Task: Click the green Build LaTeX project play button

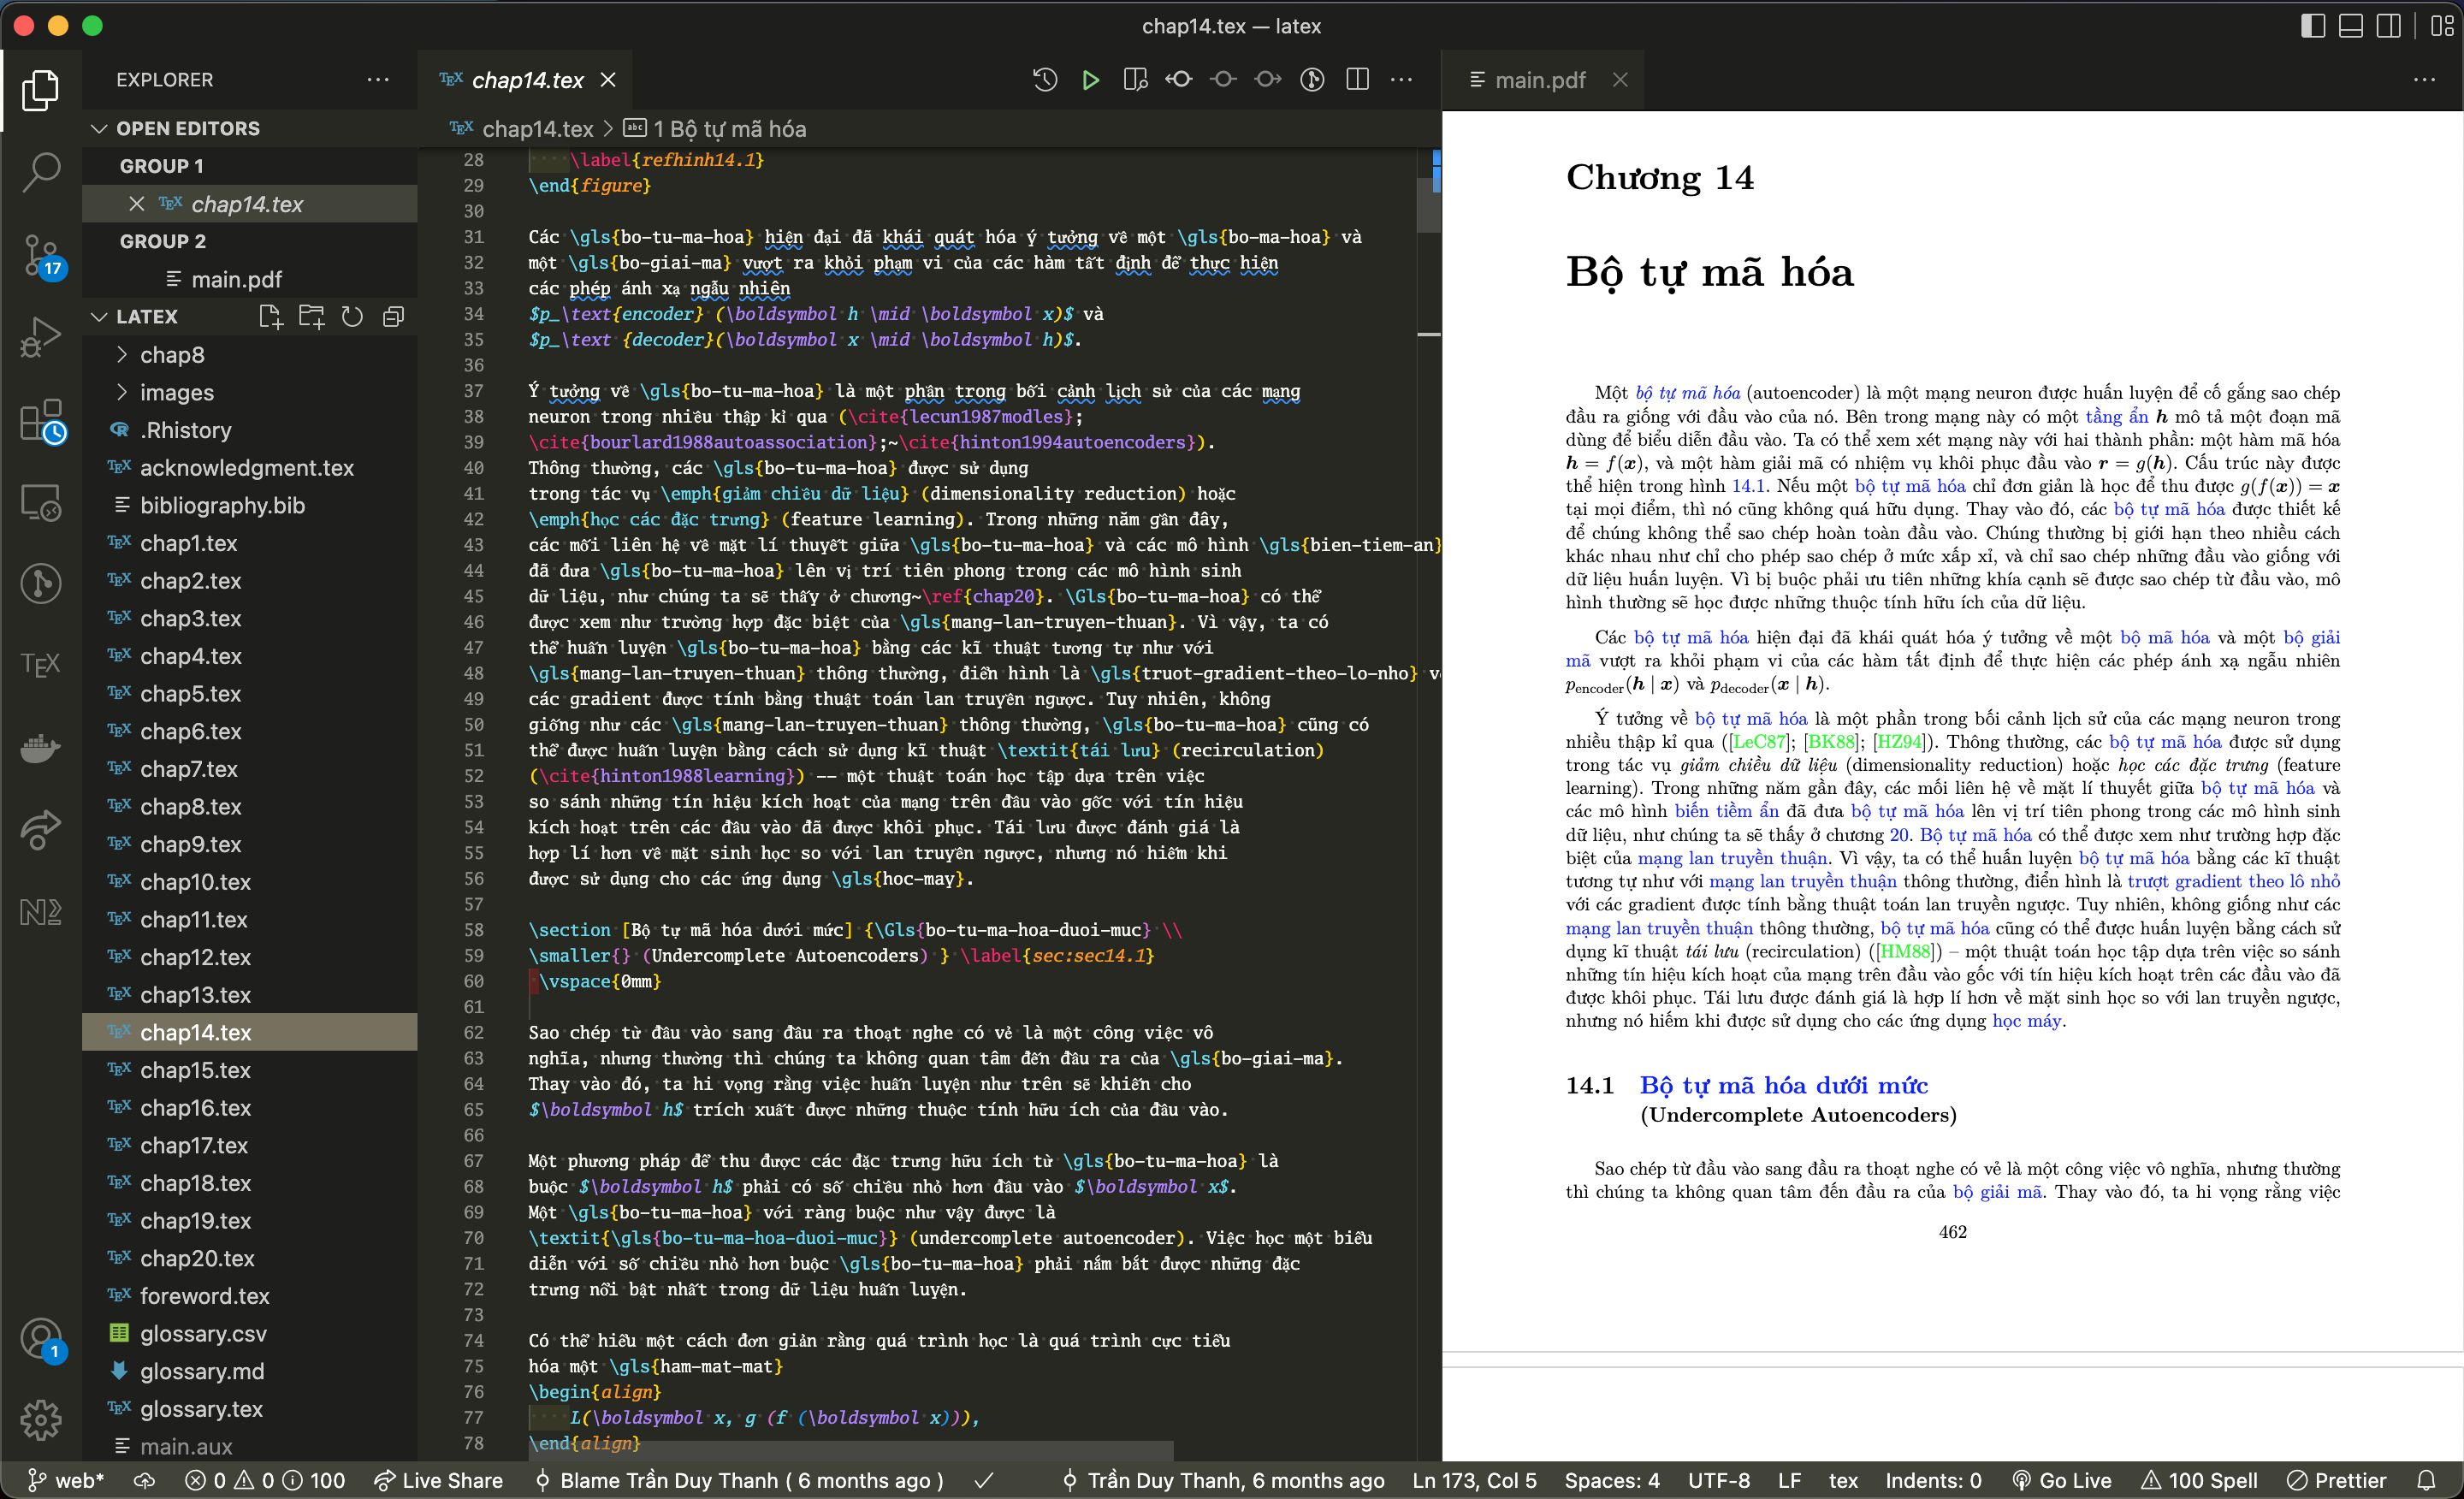Action: point(1090,80)
